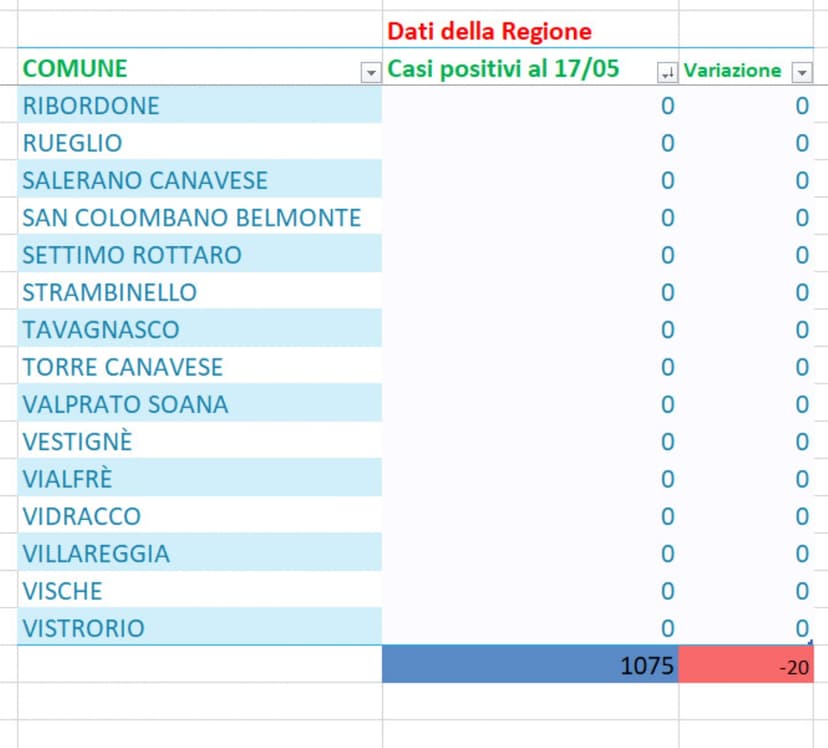Open the Casi positivi sort filter button
The height and width of the screenshot is (748, 828).
click(x=666, y=73)
